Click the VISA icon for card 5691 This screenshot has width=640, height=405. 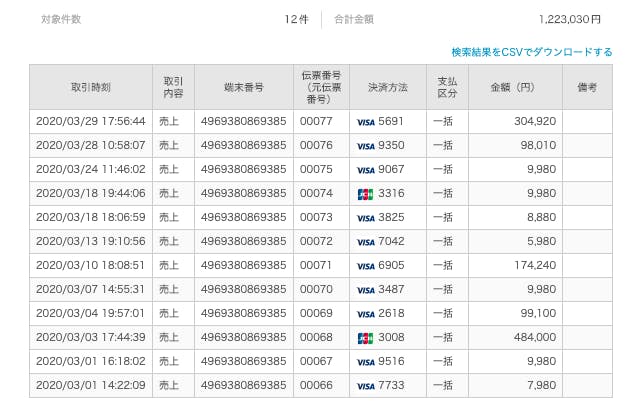point(365,121)
